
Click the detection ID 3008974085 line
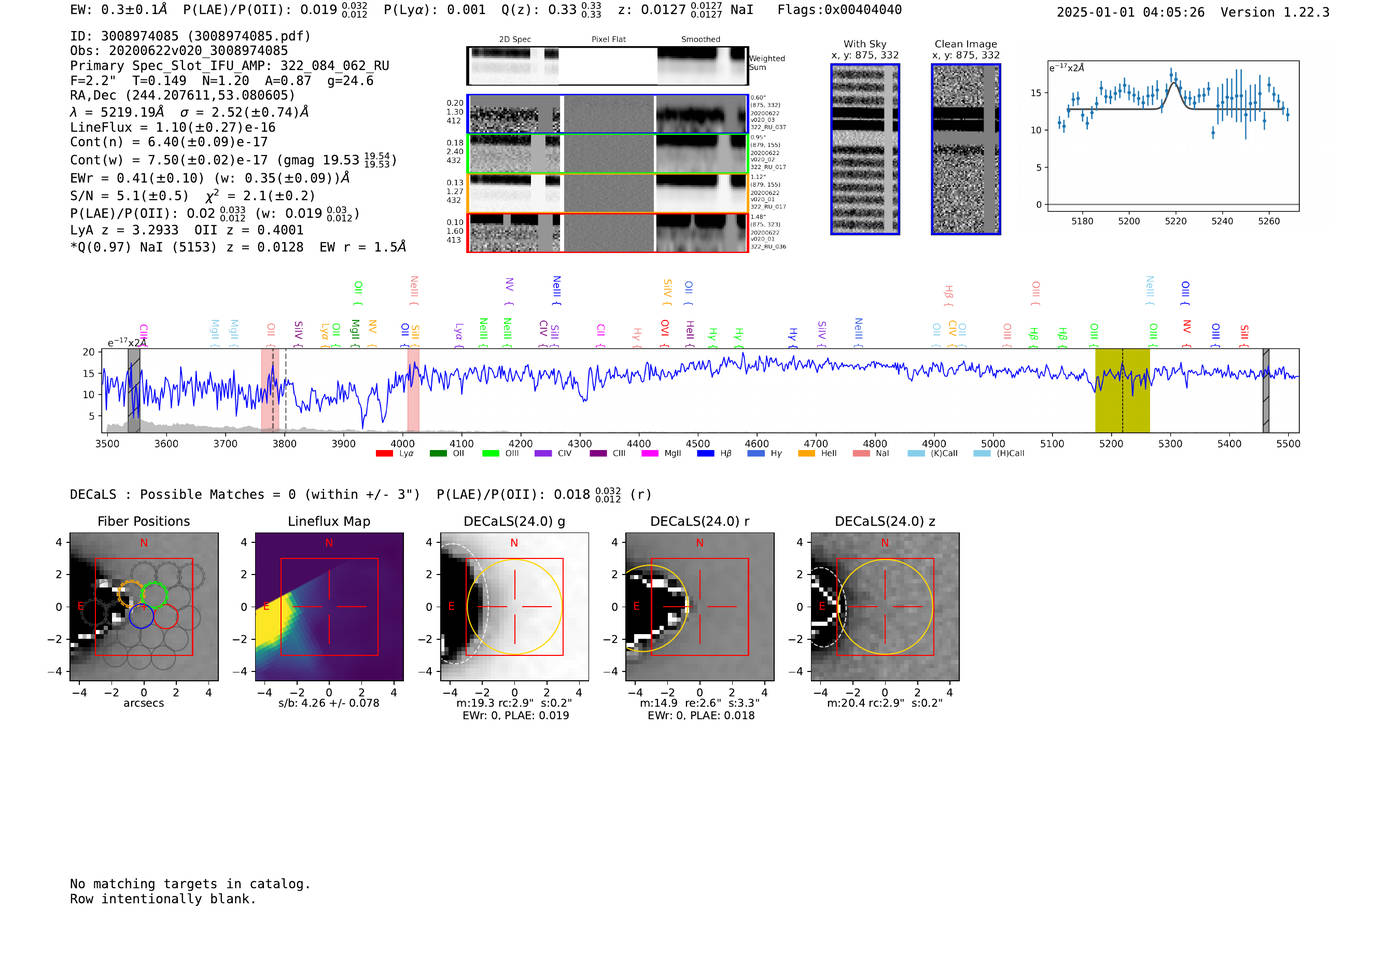pos(190,36)
